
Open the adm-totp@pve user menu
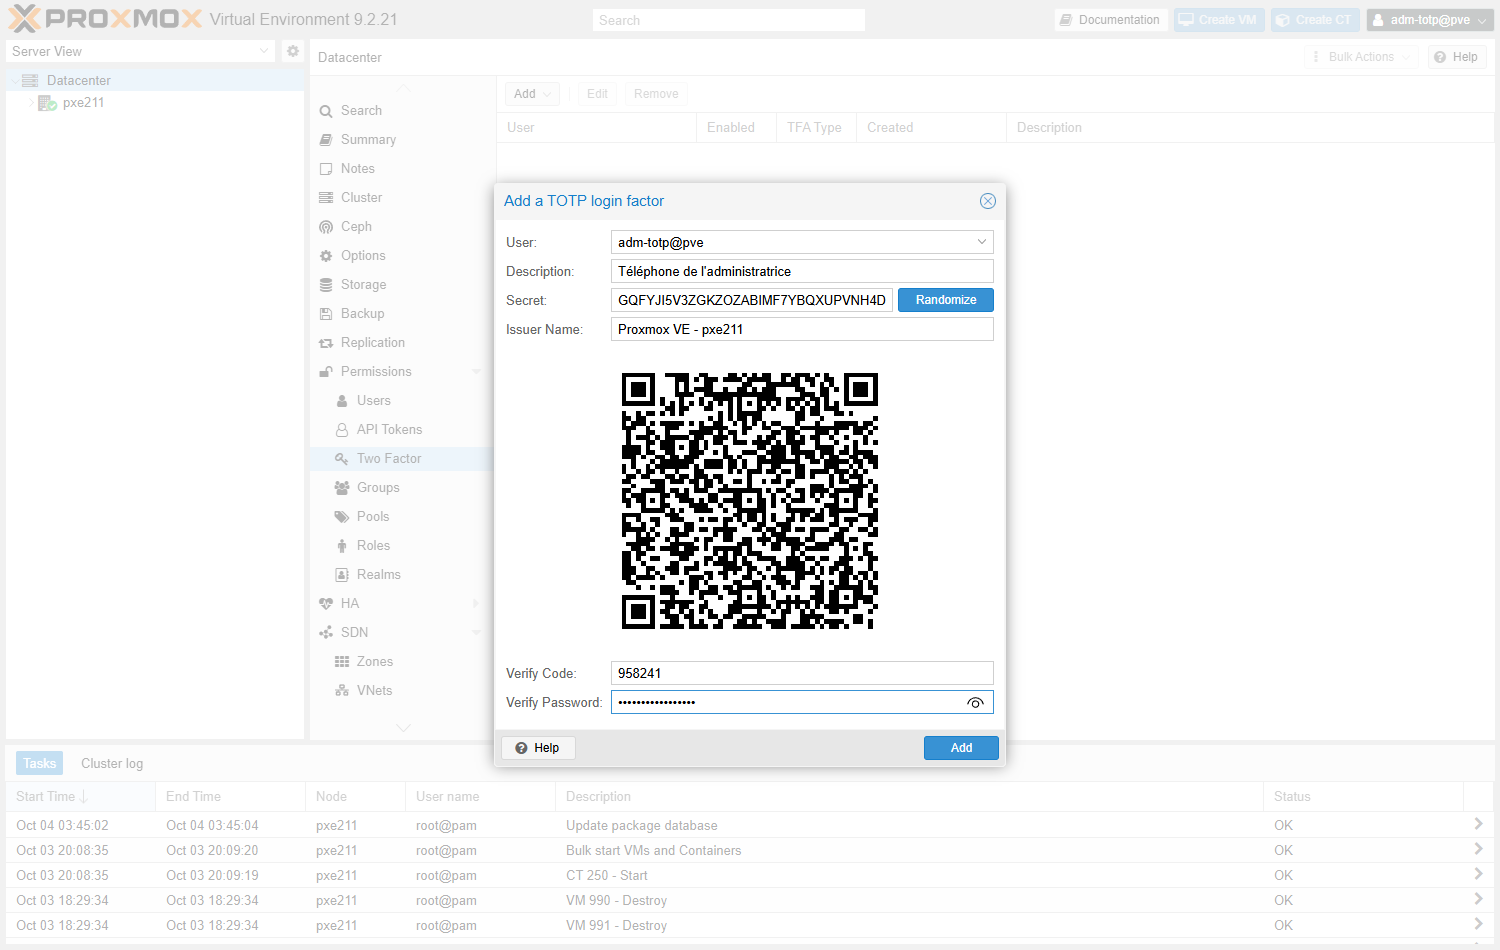click(x=1429, y=20)
